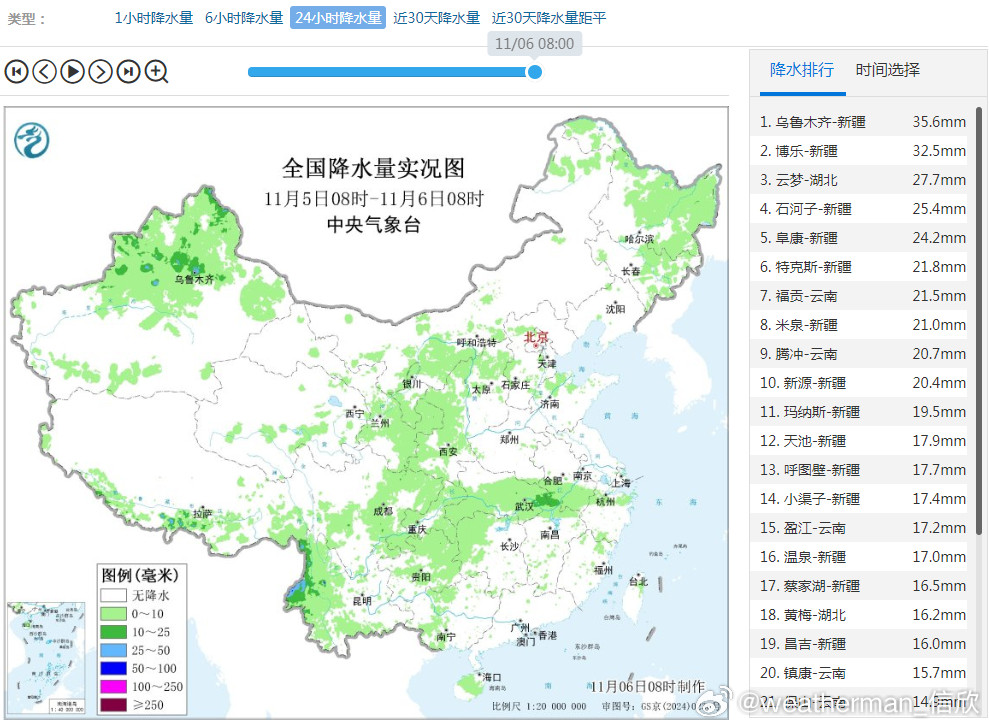Click the skip-to-last-frame playback icon
Image resolution: width=989 pixels, height=727 pixels.
tap(128, 71)
